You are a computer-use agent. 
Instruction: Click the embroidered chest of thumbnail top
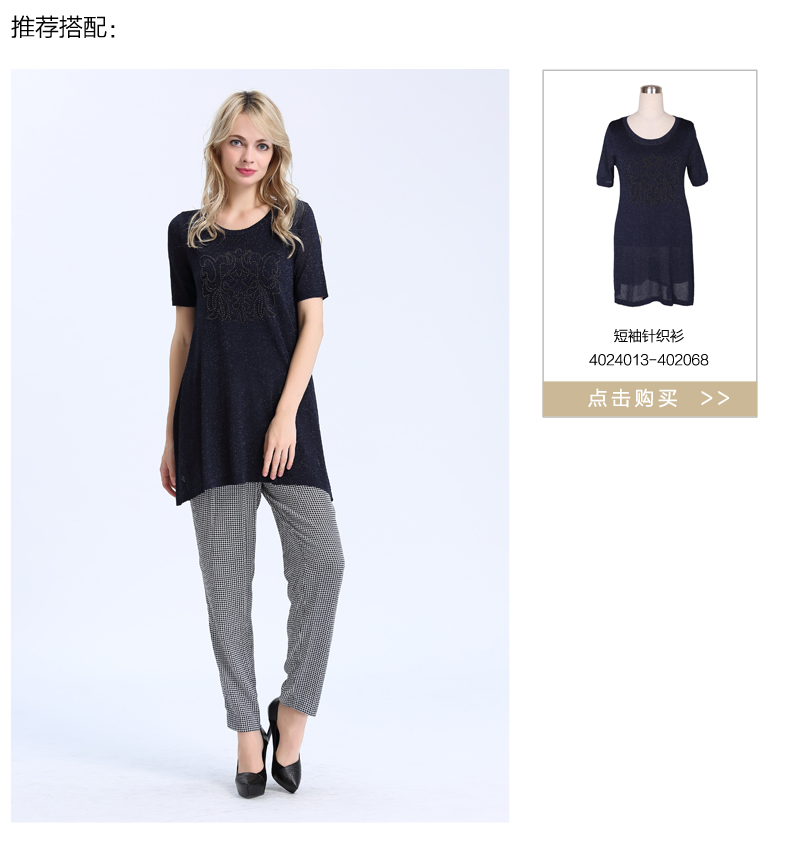651,176
